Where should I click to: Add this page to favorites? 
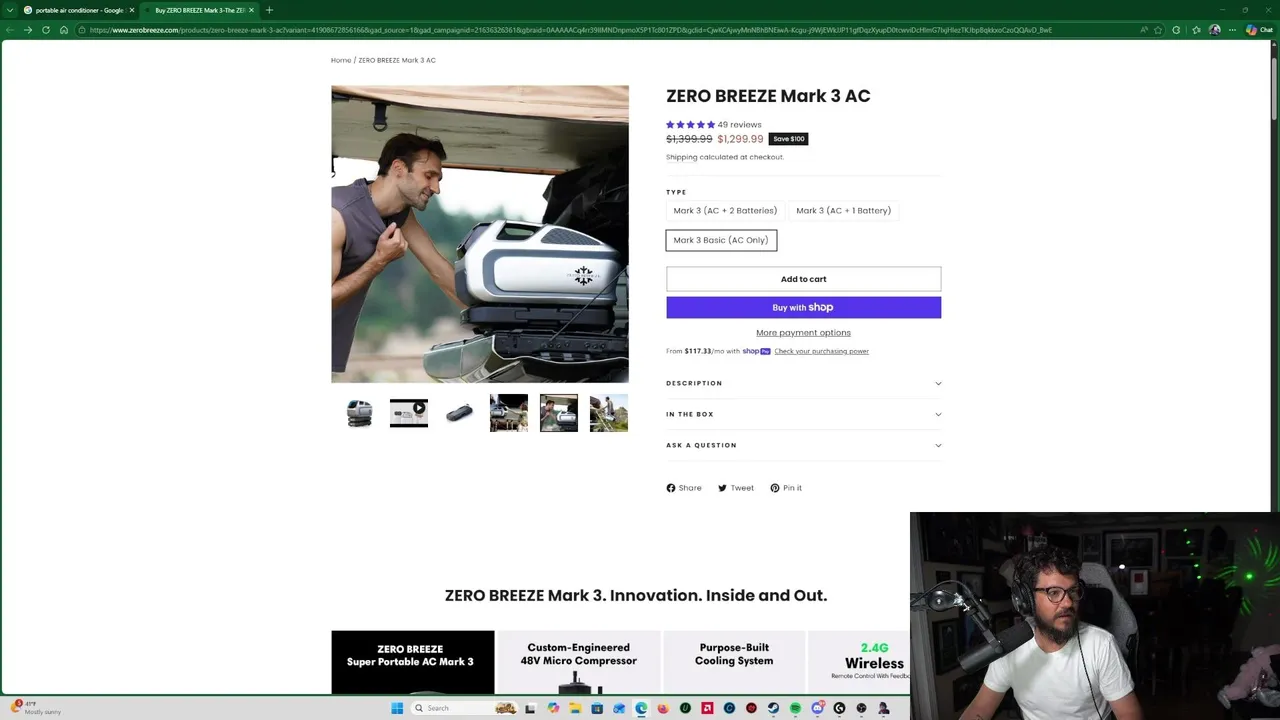[x=1158, y=30]
